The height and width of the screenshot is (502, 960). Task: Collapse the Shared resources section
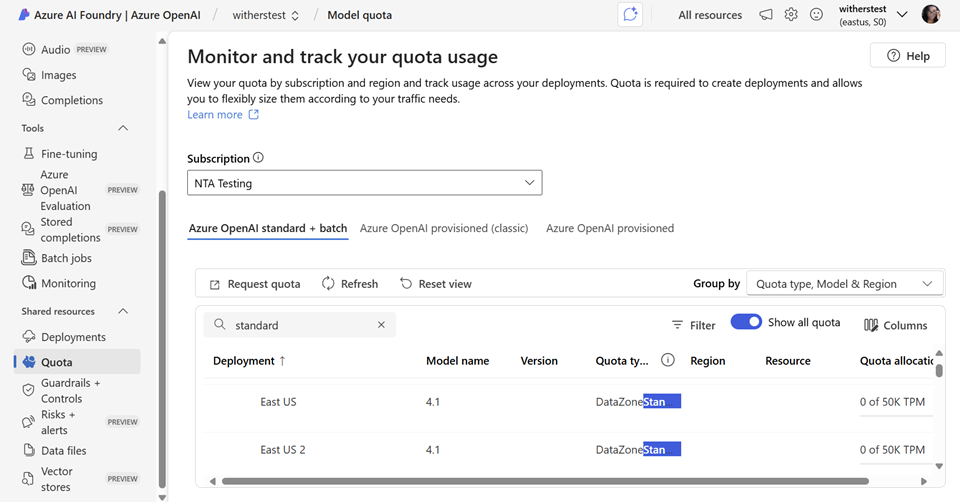tap(123, 311)
